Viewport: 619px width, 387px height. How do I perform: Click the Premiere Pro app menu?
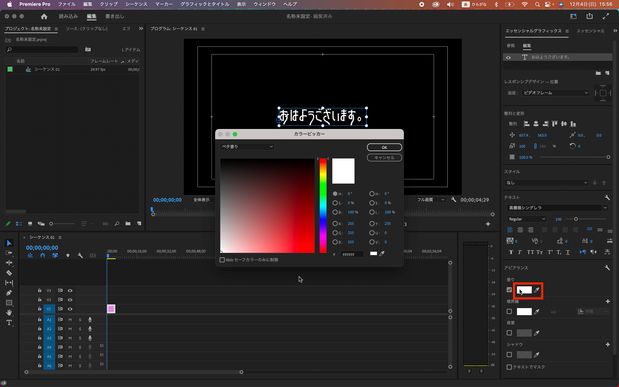(35, 4)
